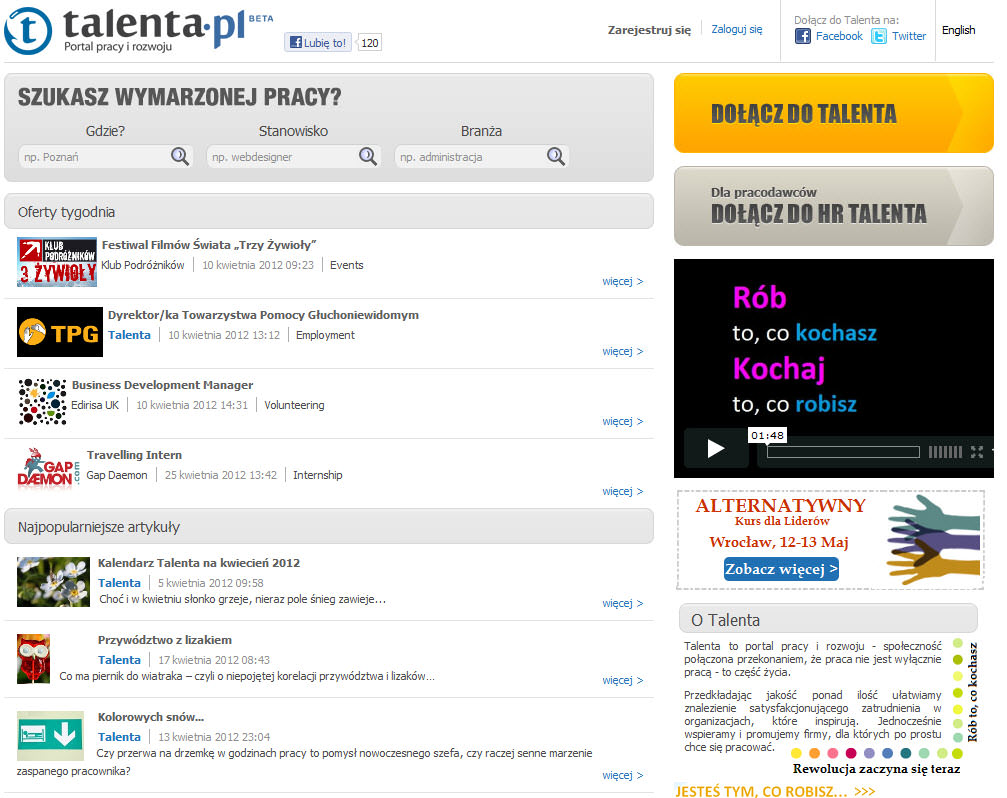Screen dimensions: 1007x798
Task: Click więcej for Przywództwo z lizakiem article
Action: [622, 681]
